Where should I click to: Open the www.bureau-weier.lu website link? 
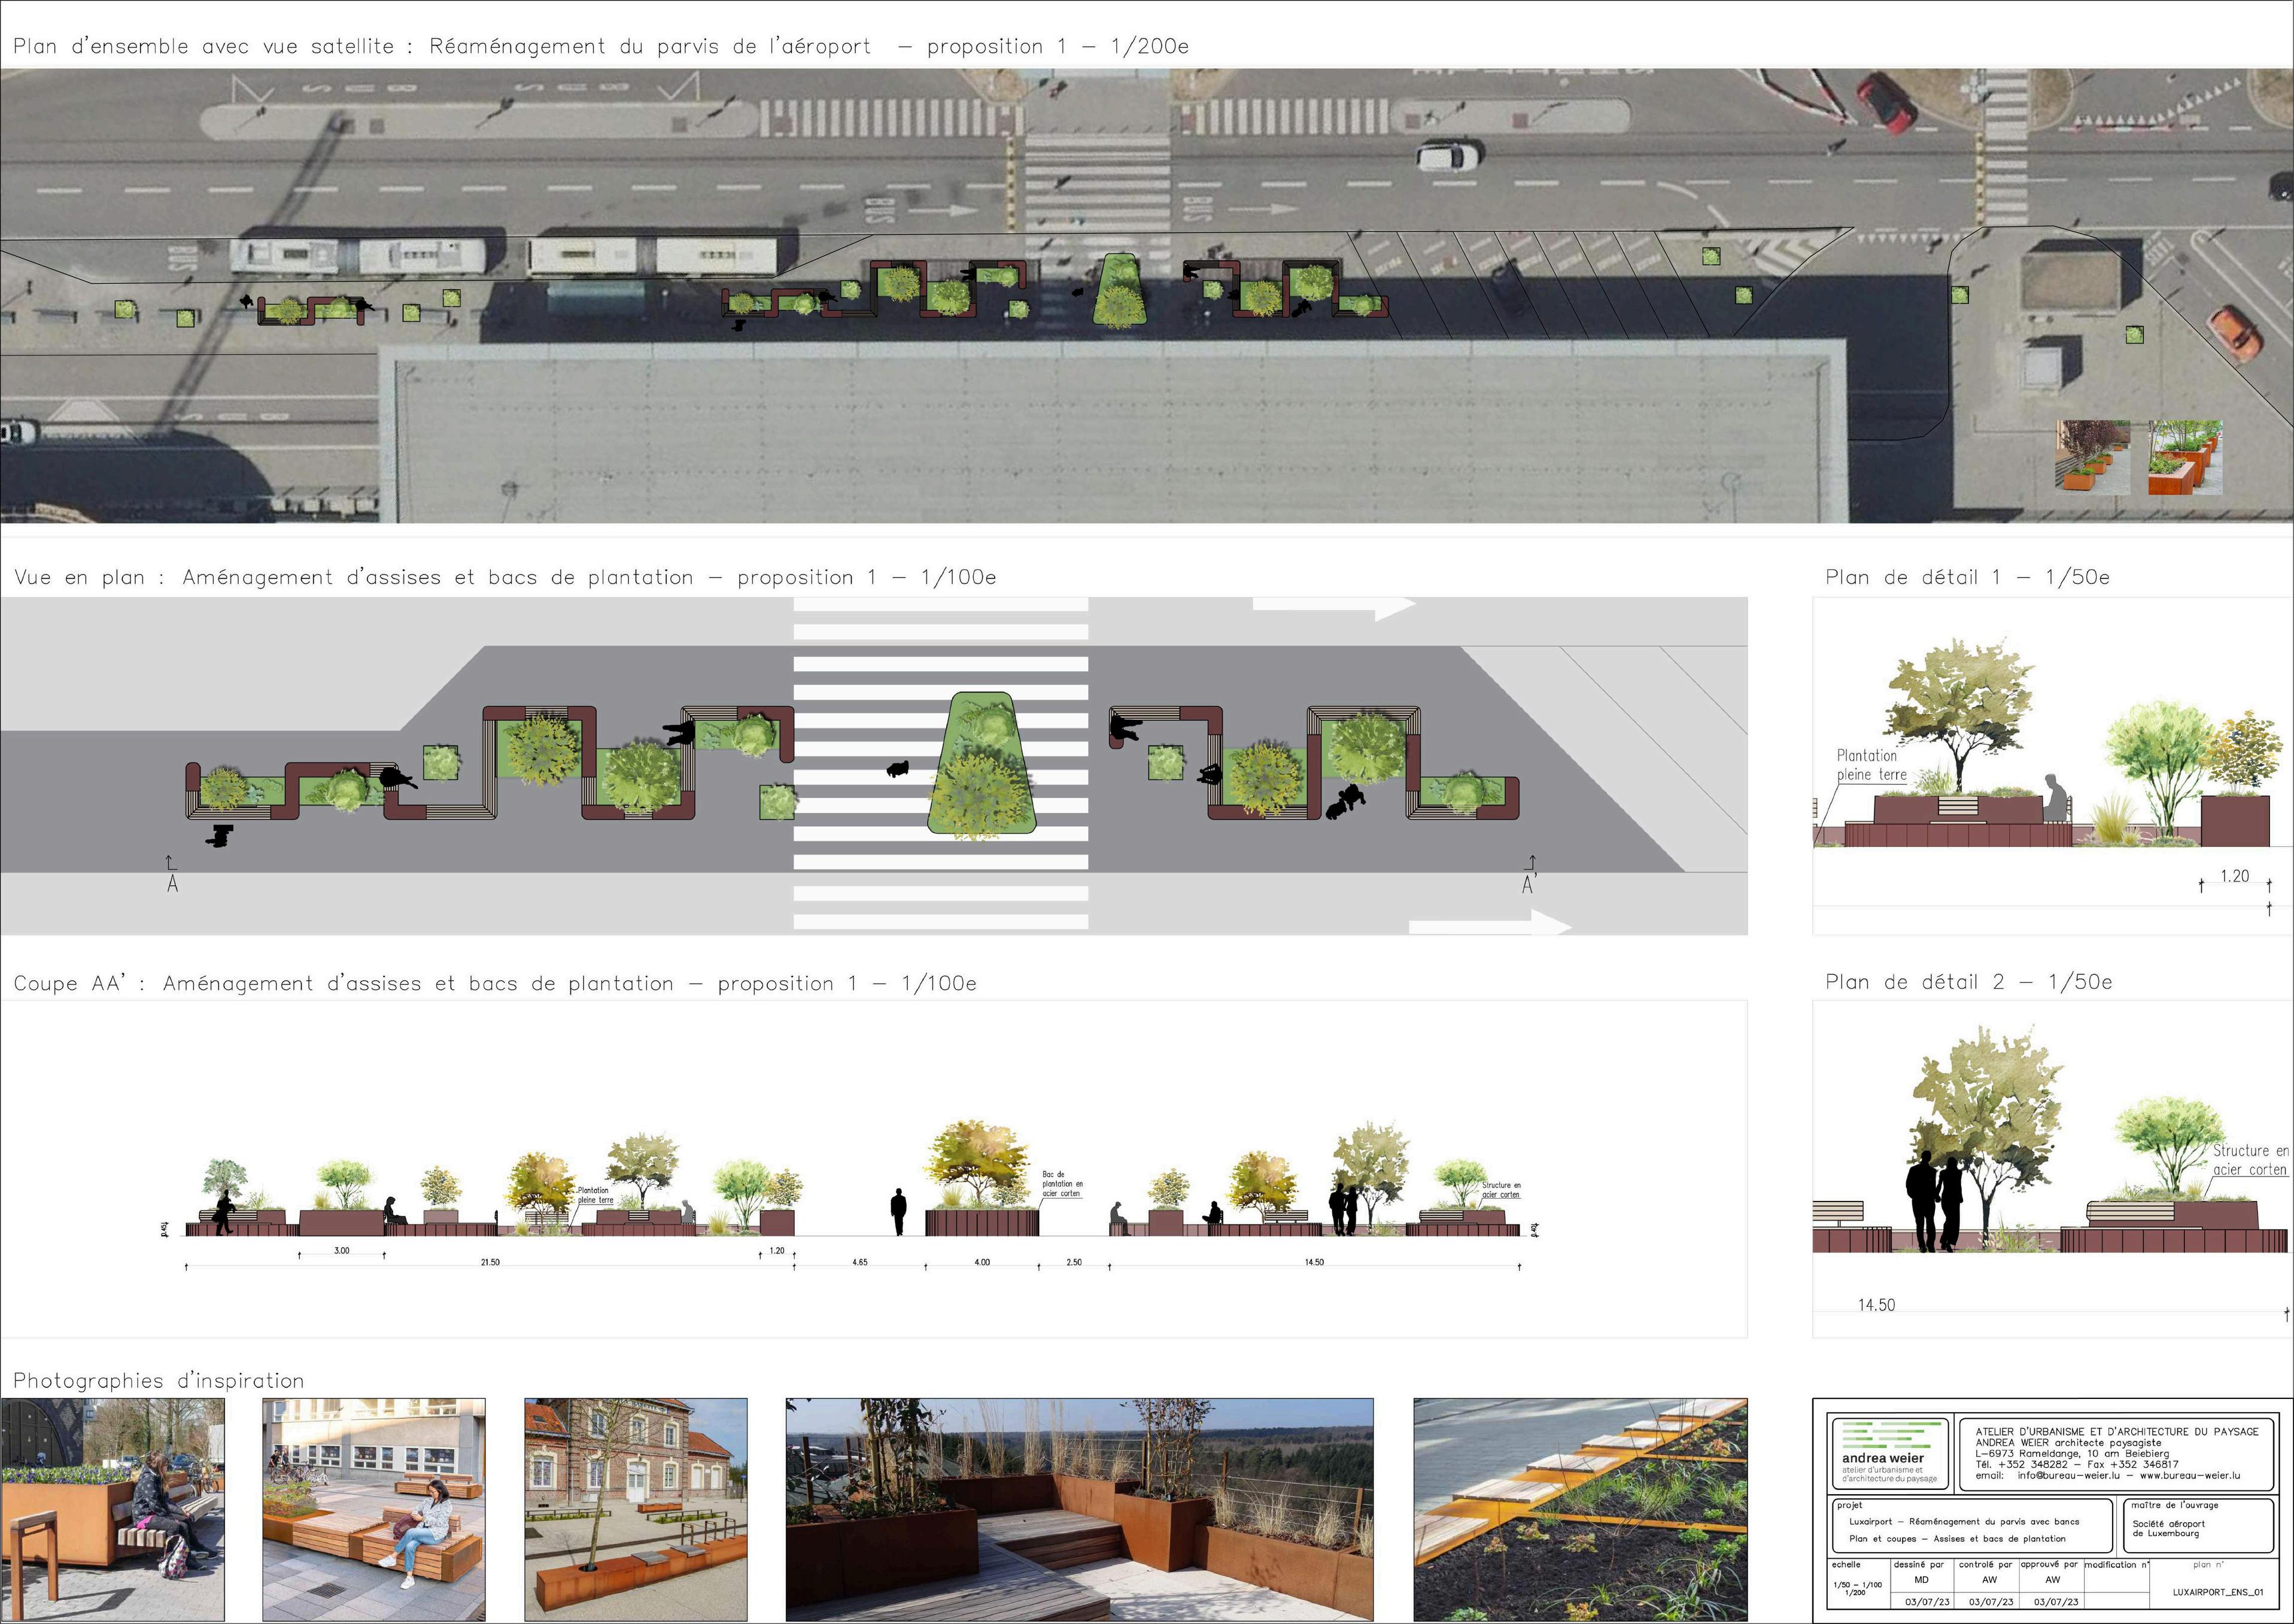click(2189, 1476)
